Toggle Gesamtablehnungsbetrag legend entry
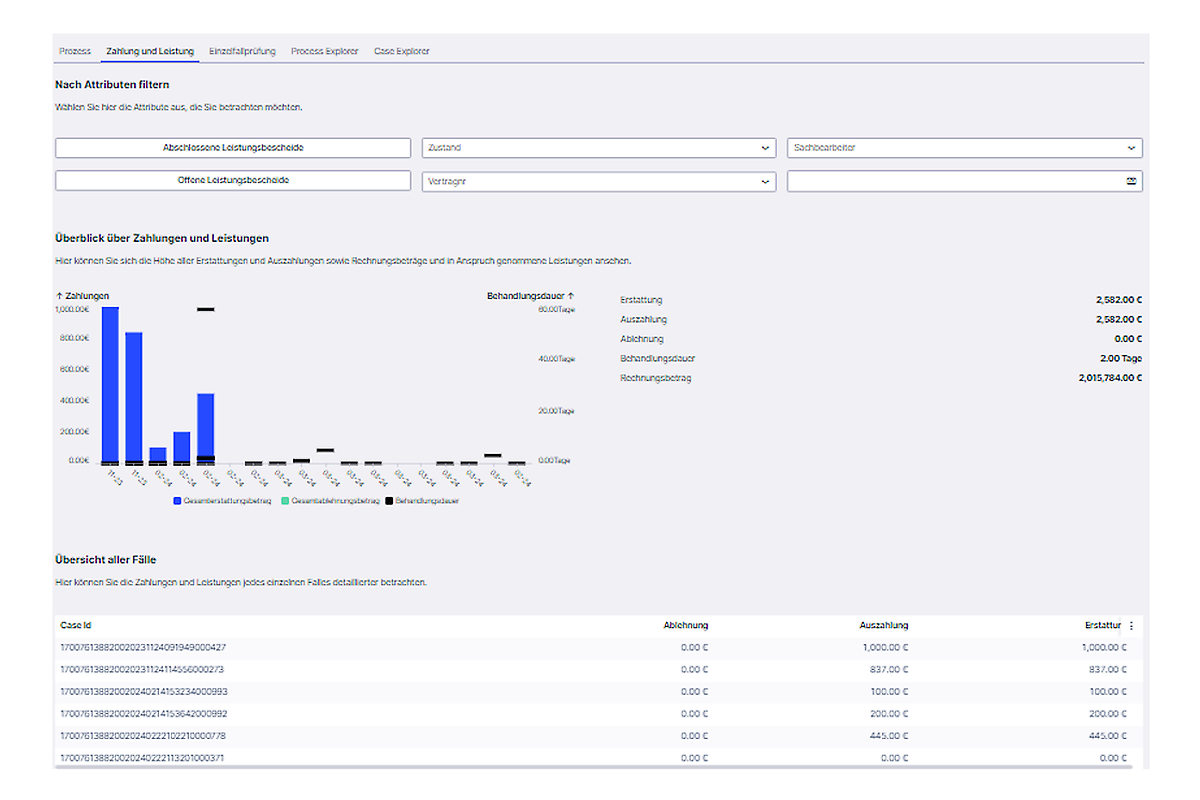 [x=330, y=500]
